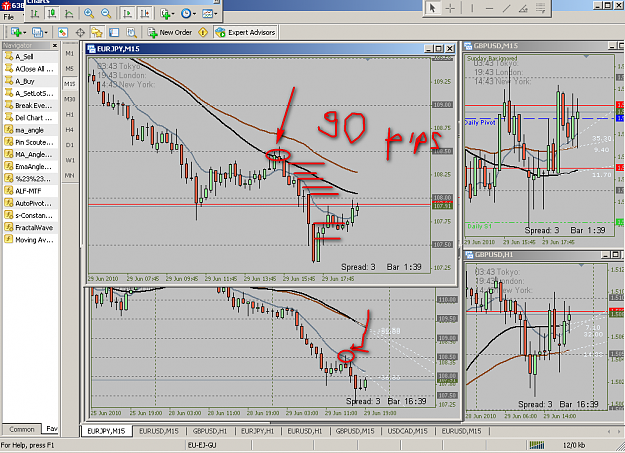Screen dimensions: 625x453
Task: Switch timeframe to M15
Action: [70, 84]
